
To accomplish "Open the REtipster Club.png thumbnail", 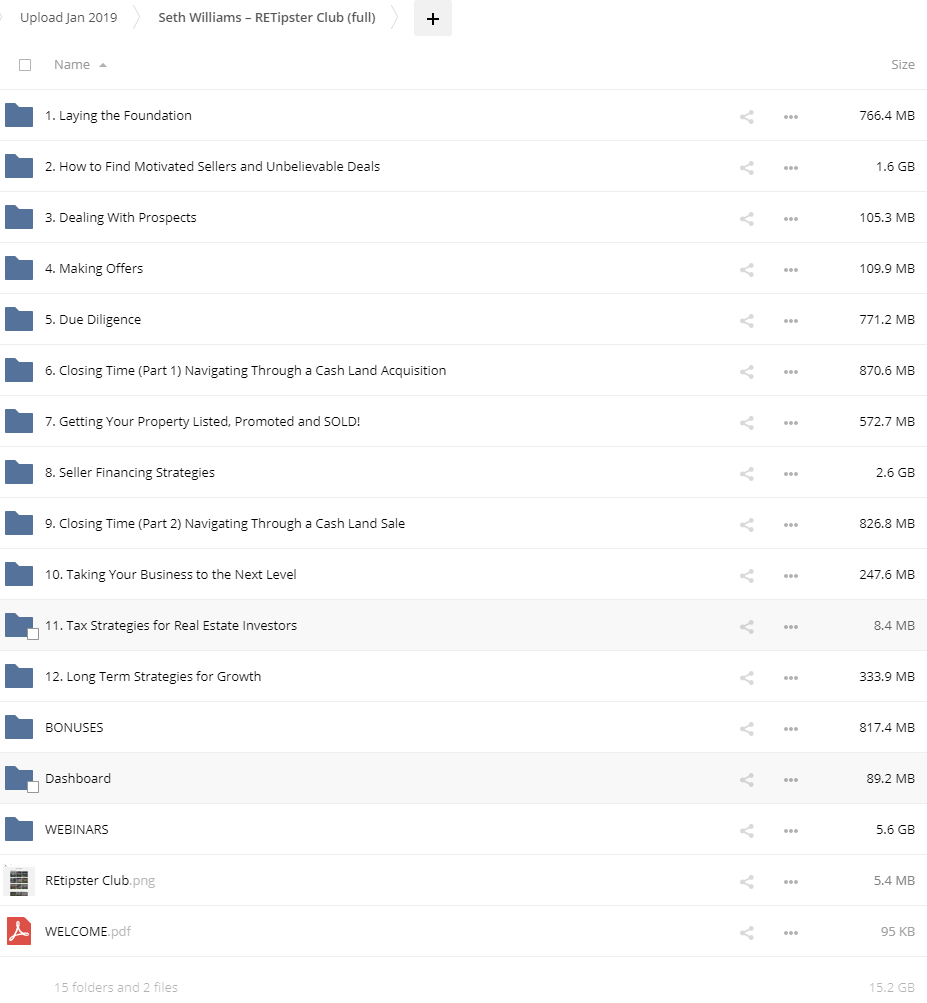I will tap(19, 881).
